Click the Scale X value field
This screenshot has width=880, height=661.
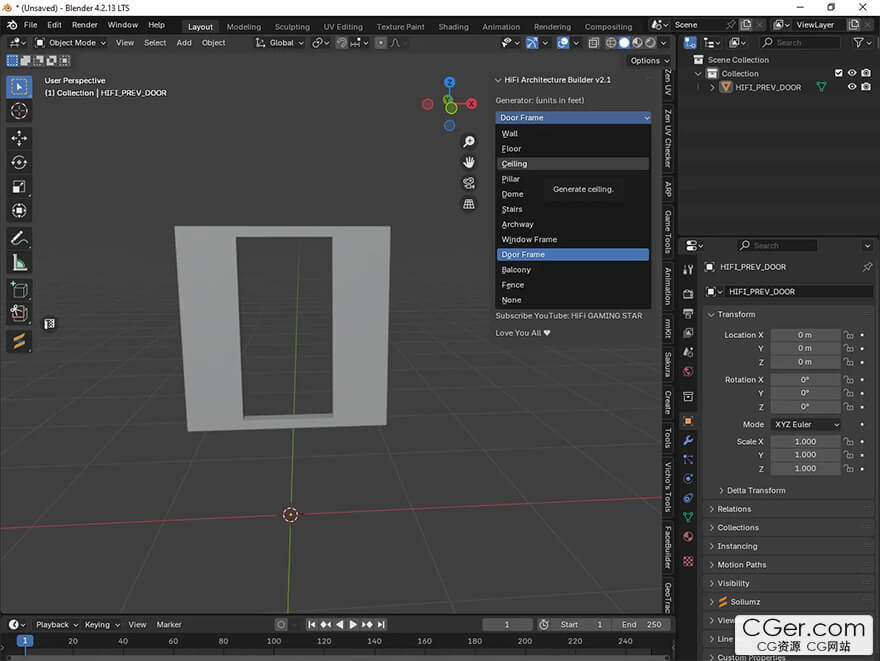pos(805,442)
